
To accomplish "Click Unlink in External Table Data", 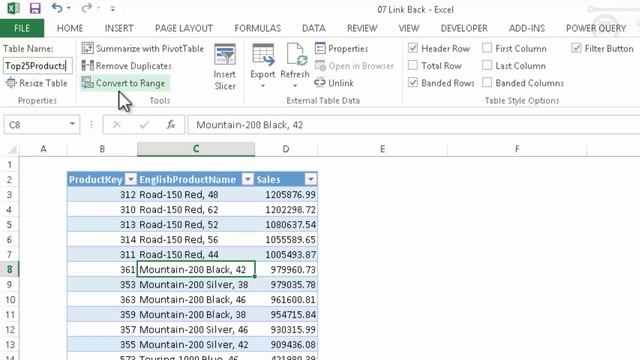I will tap(334, 83).
